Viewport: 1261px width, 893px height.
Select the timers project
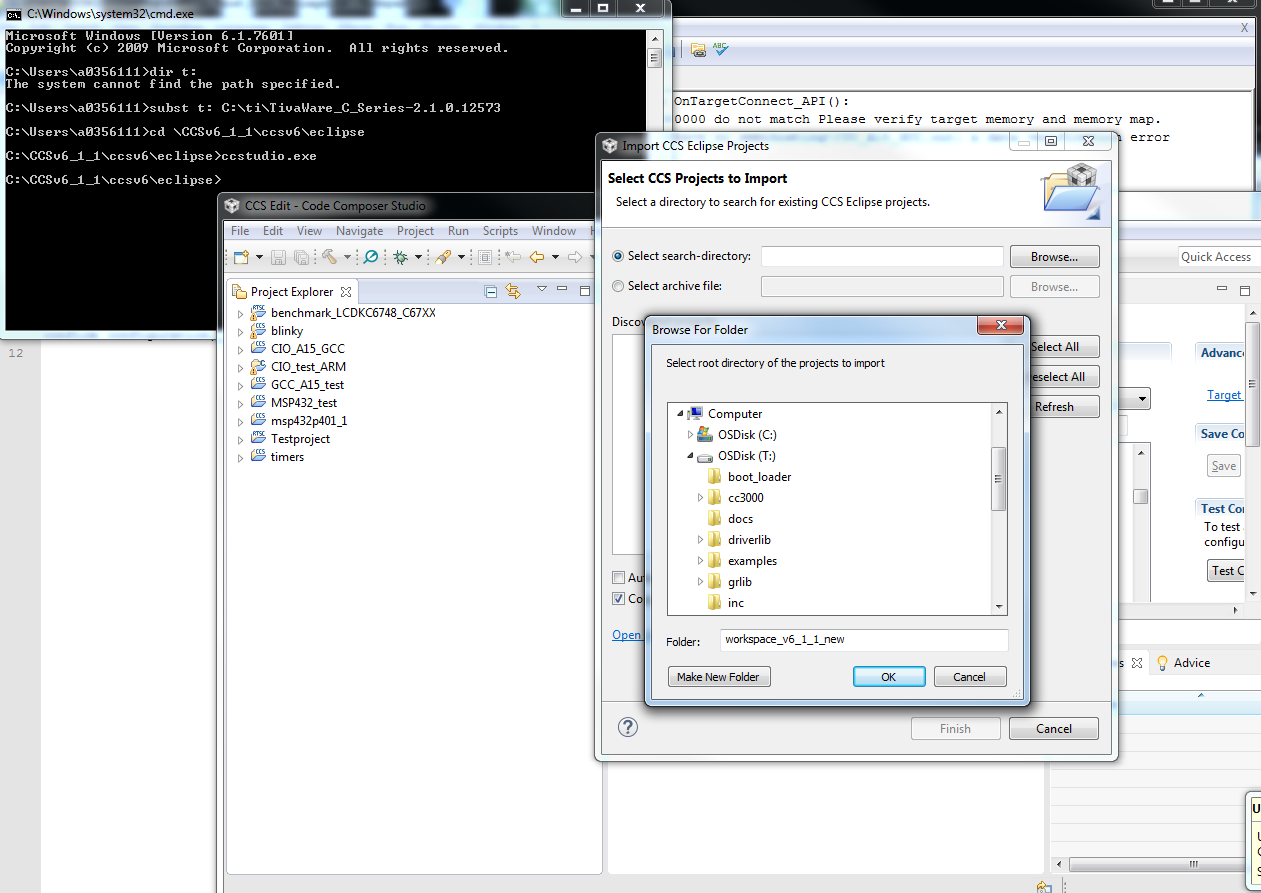[x=287, y=457]
